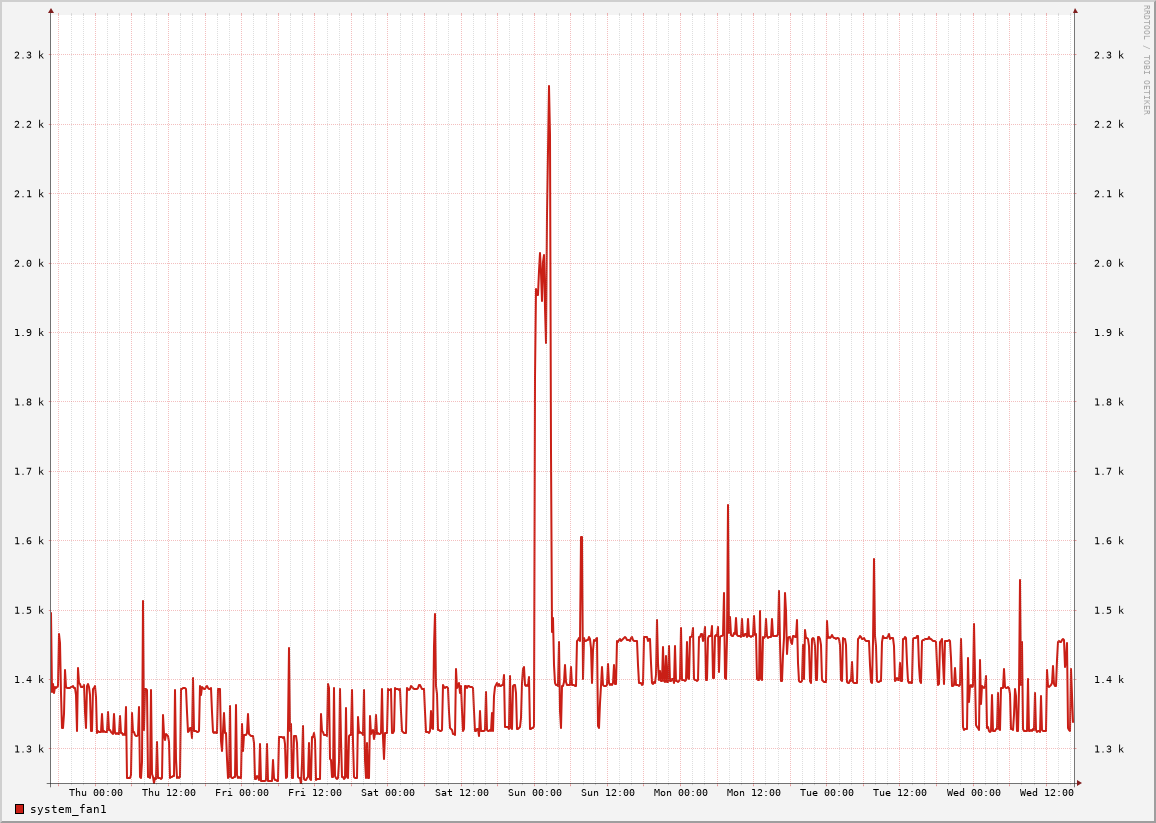
Task: Click the left axis 2.3 k label
Action: [29, 55]
